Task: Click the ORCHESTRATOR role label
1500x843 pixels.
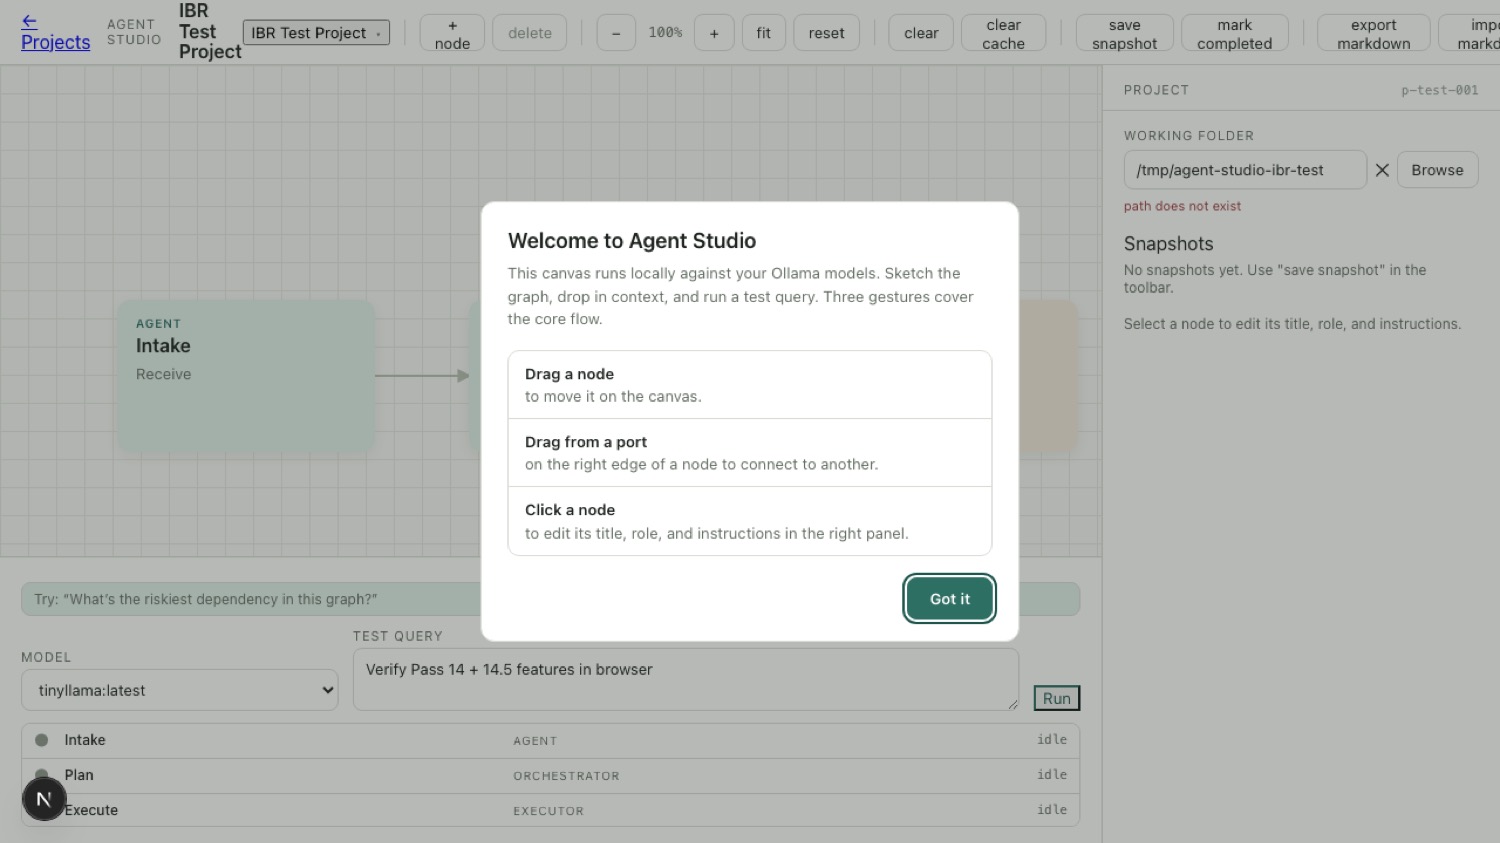Action: [x=566, y=776]
